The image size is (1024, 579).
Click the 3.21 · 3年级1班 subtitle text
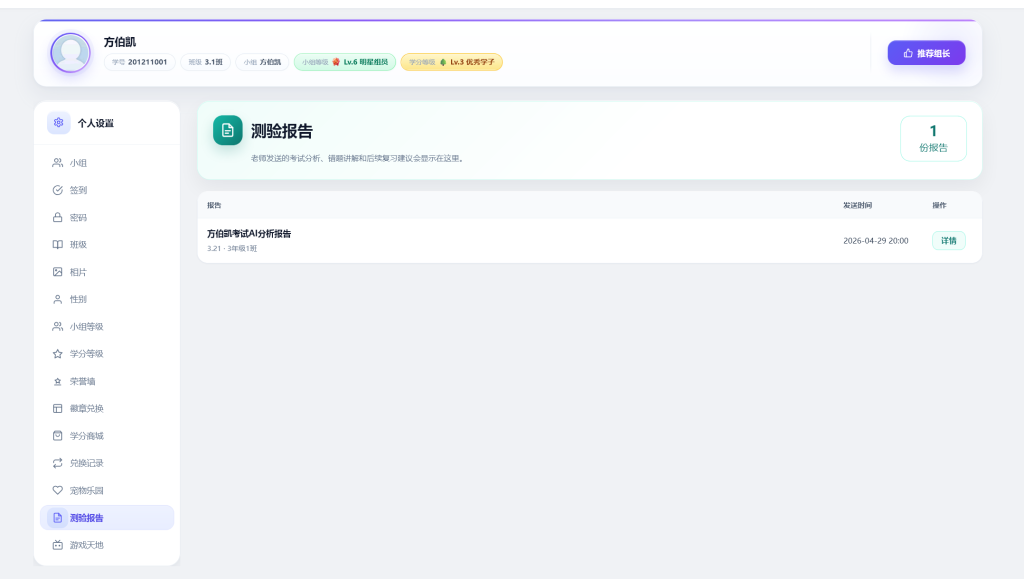(x=232, y=249)
